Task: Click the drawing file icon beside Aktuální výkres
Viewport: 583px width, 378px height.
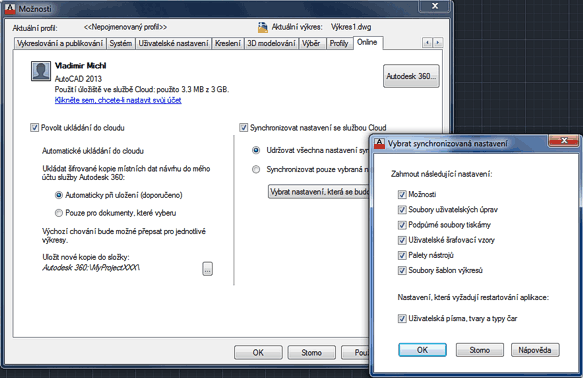Action: [x=262, y=27]
